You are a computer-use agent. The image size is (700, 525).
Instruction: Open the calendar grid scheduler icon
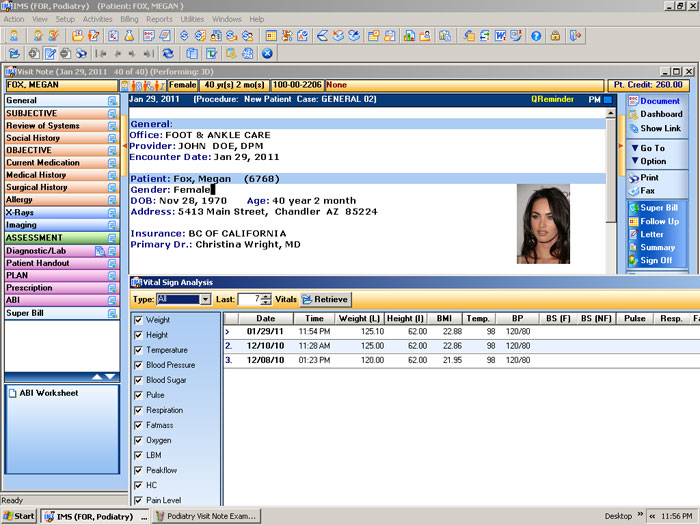[x=271, y=36]
